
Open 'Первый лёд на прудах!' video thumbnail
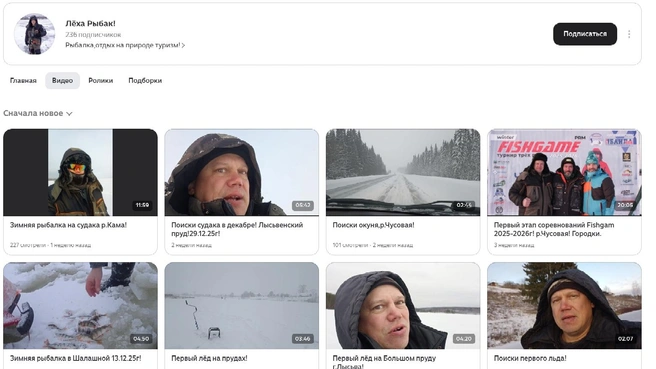pos(241,306)
